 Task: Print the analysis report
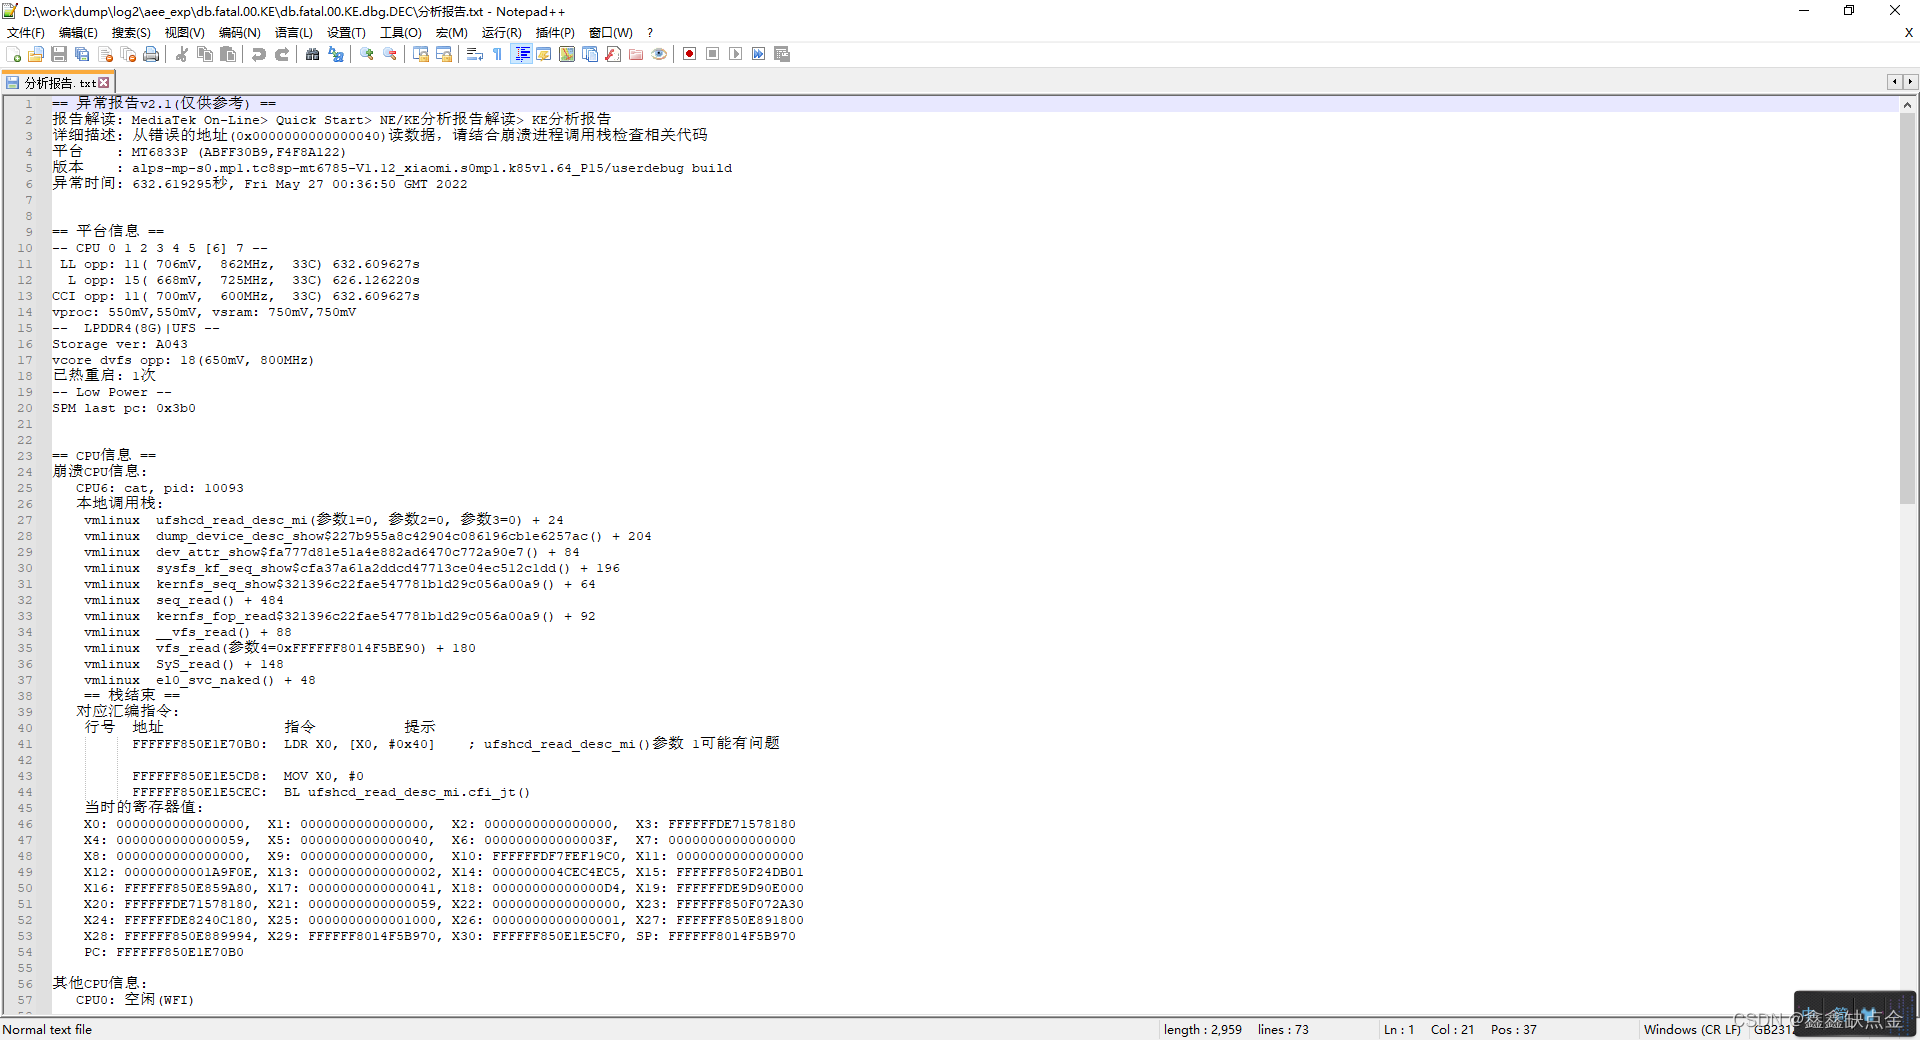tap(152, 54)
